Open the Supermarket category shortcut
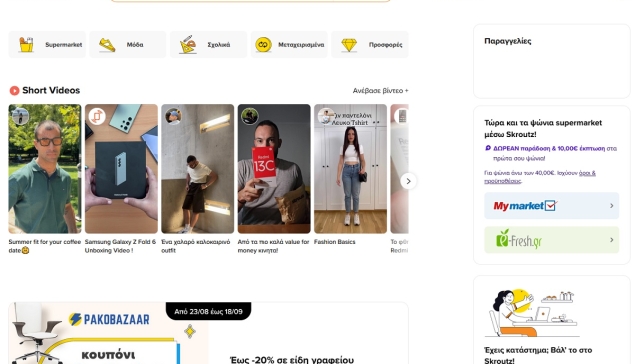The width and height of the screenshot is (635, 364). [47, 45]
